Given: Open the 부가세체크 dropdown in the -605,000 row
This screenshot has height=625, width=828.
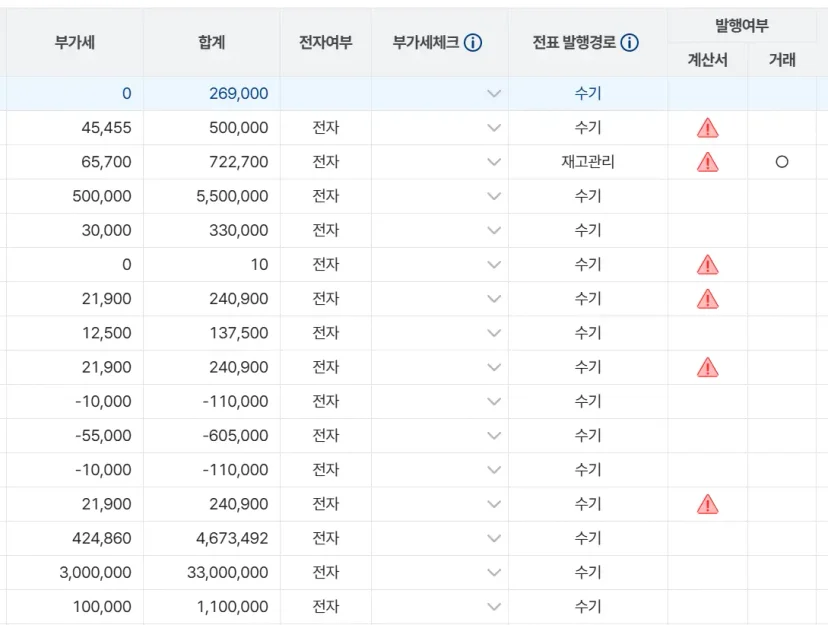Looking at the screenshot, I should (x=494, y=435).
